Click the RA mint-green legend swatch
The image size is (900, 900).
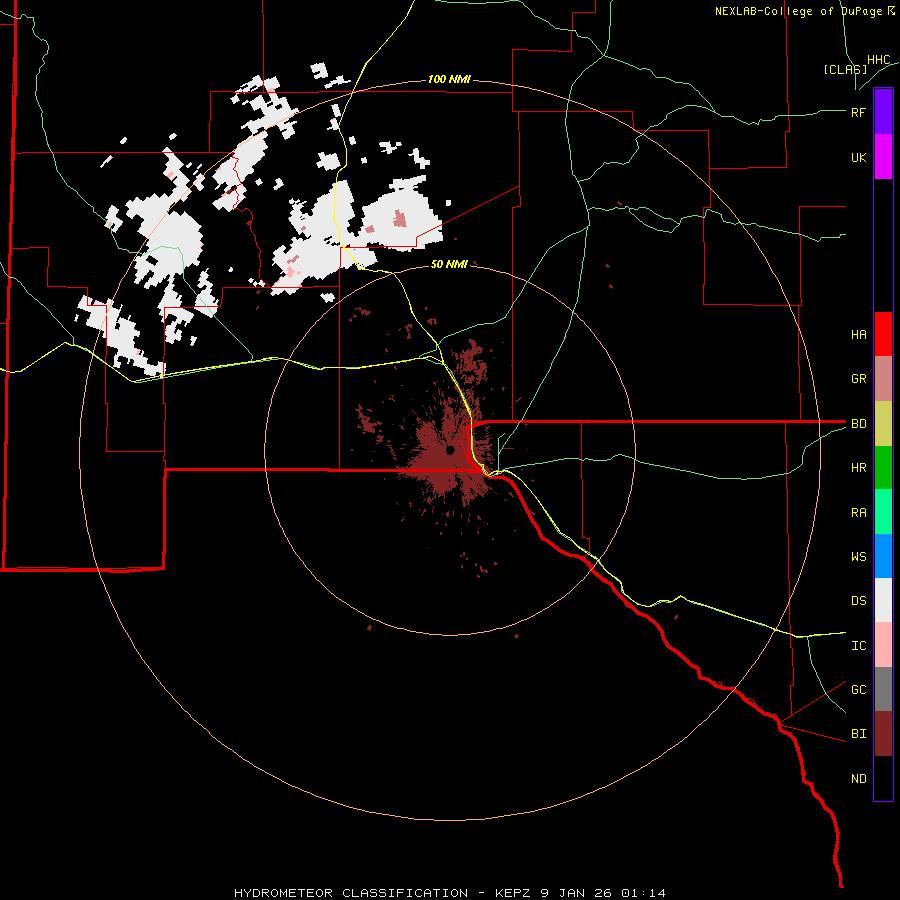click(x=883, y=512)
